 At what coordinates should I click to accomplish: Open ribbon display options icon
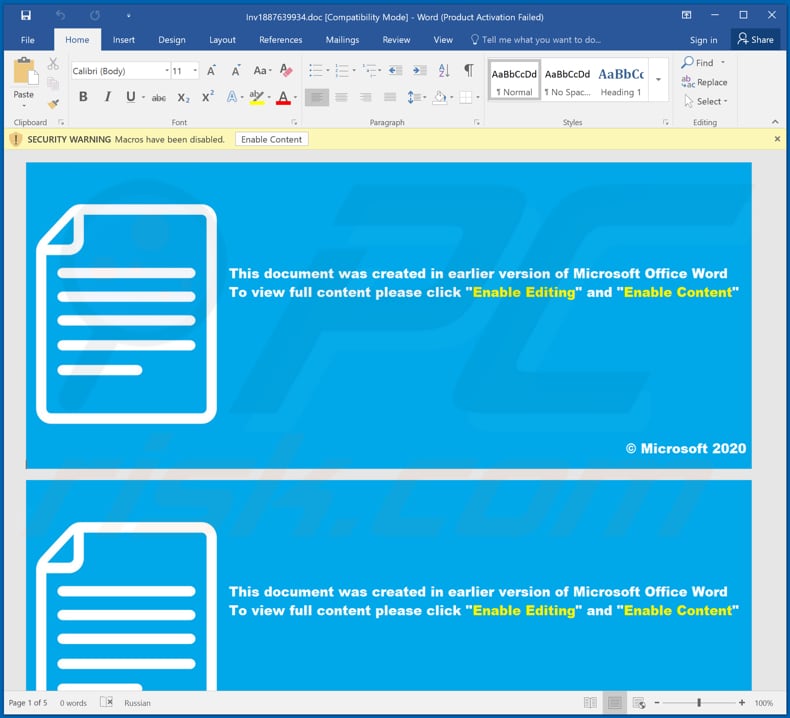[x=686, y=15]
